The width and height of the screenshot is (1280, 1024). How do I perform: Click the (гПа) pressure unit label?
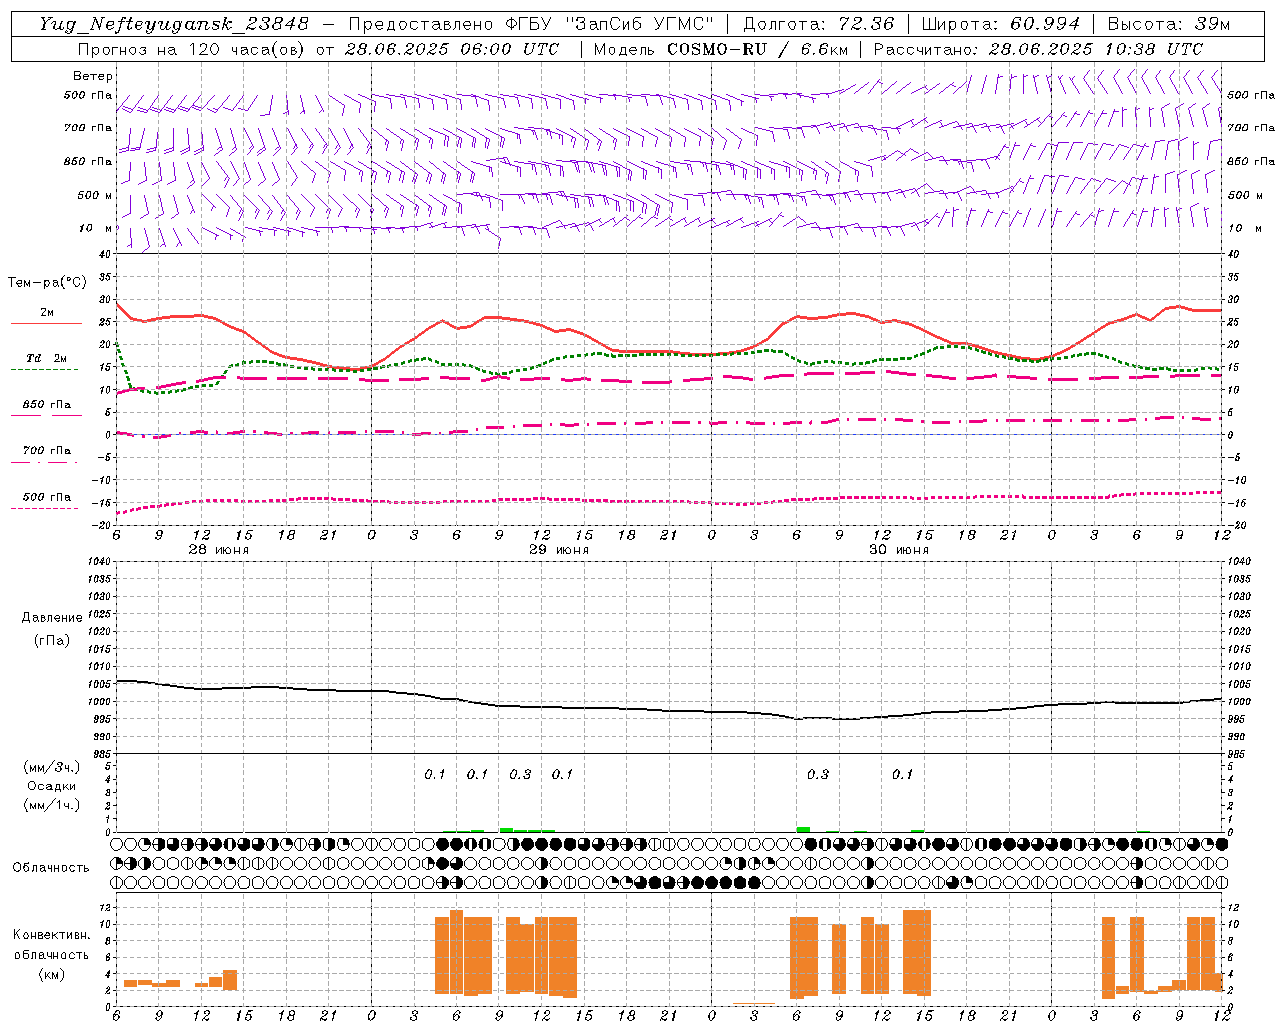[52, 640]
